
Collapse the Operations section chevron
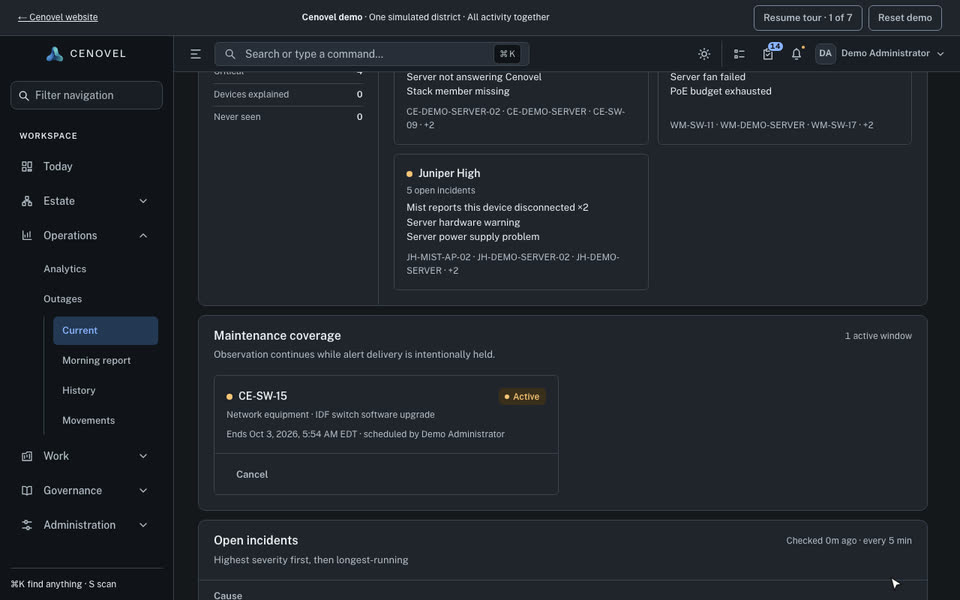[x=143, y=235]
